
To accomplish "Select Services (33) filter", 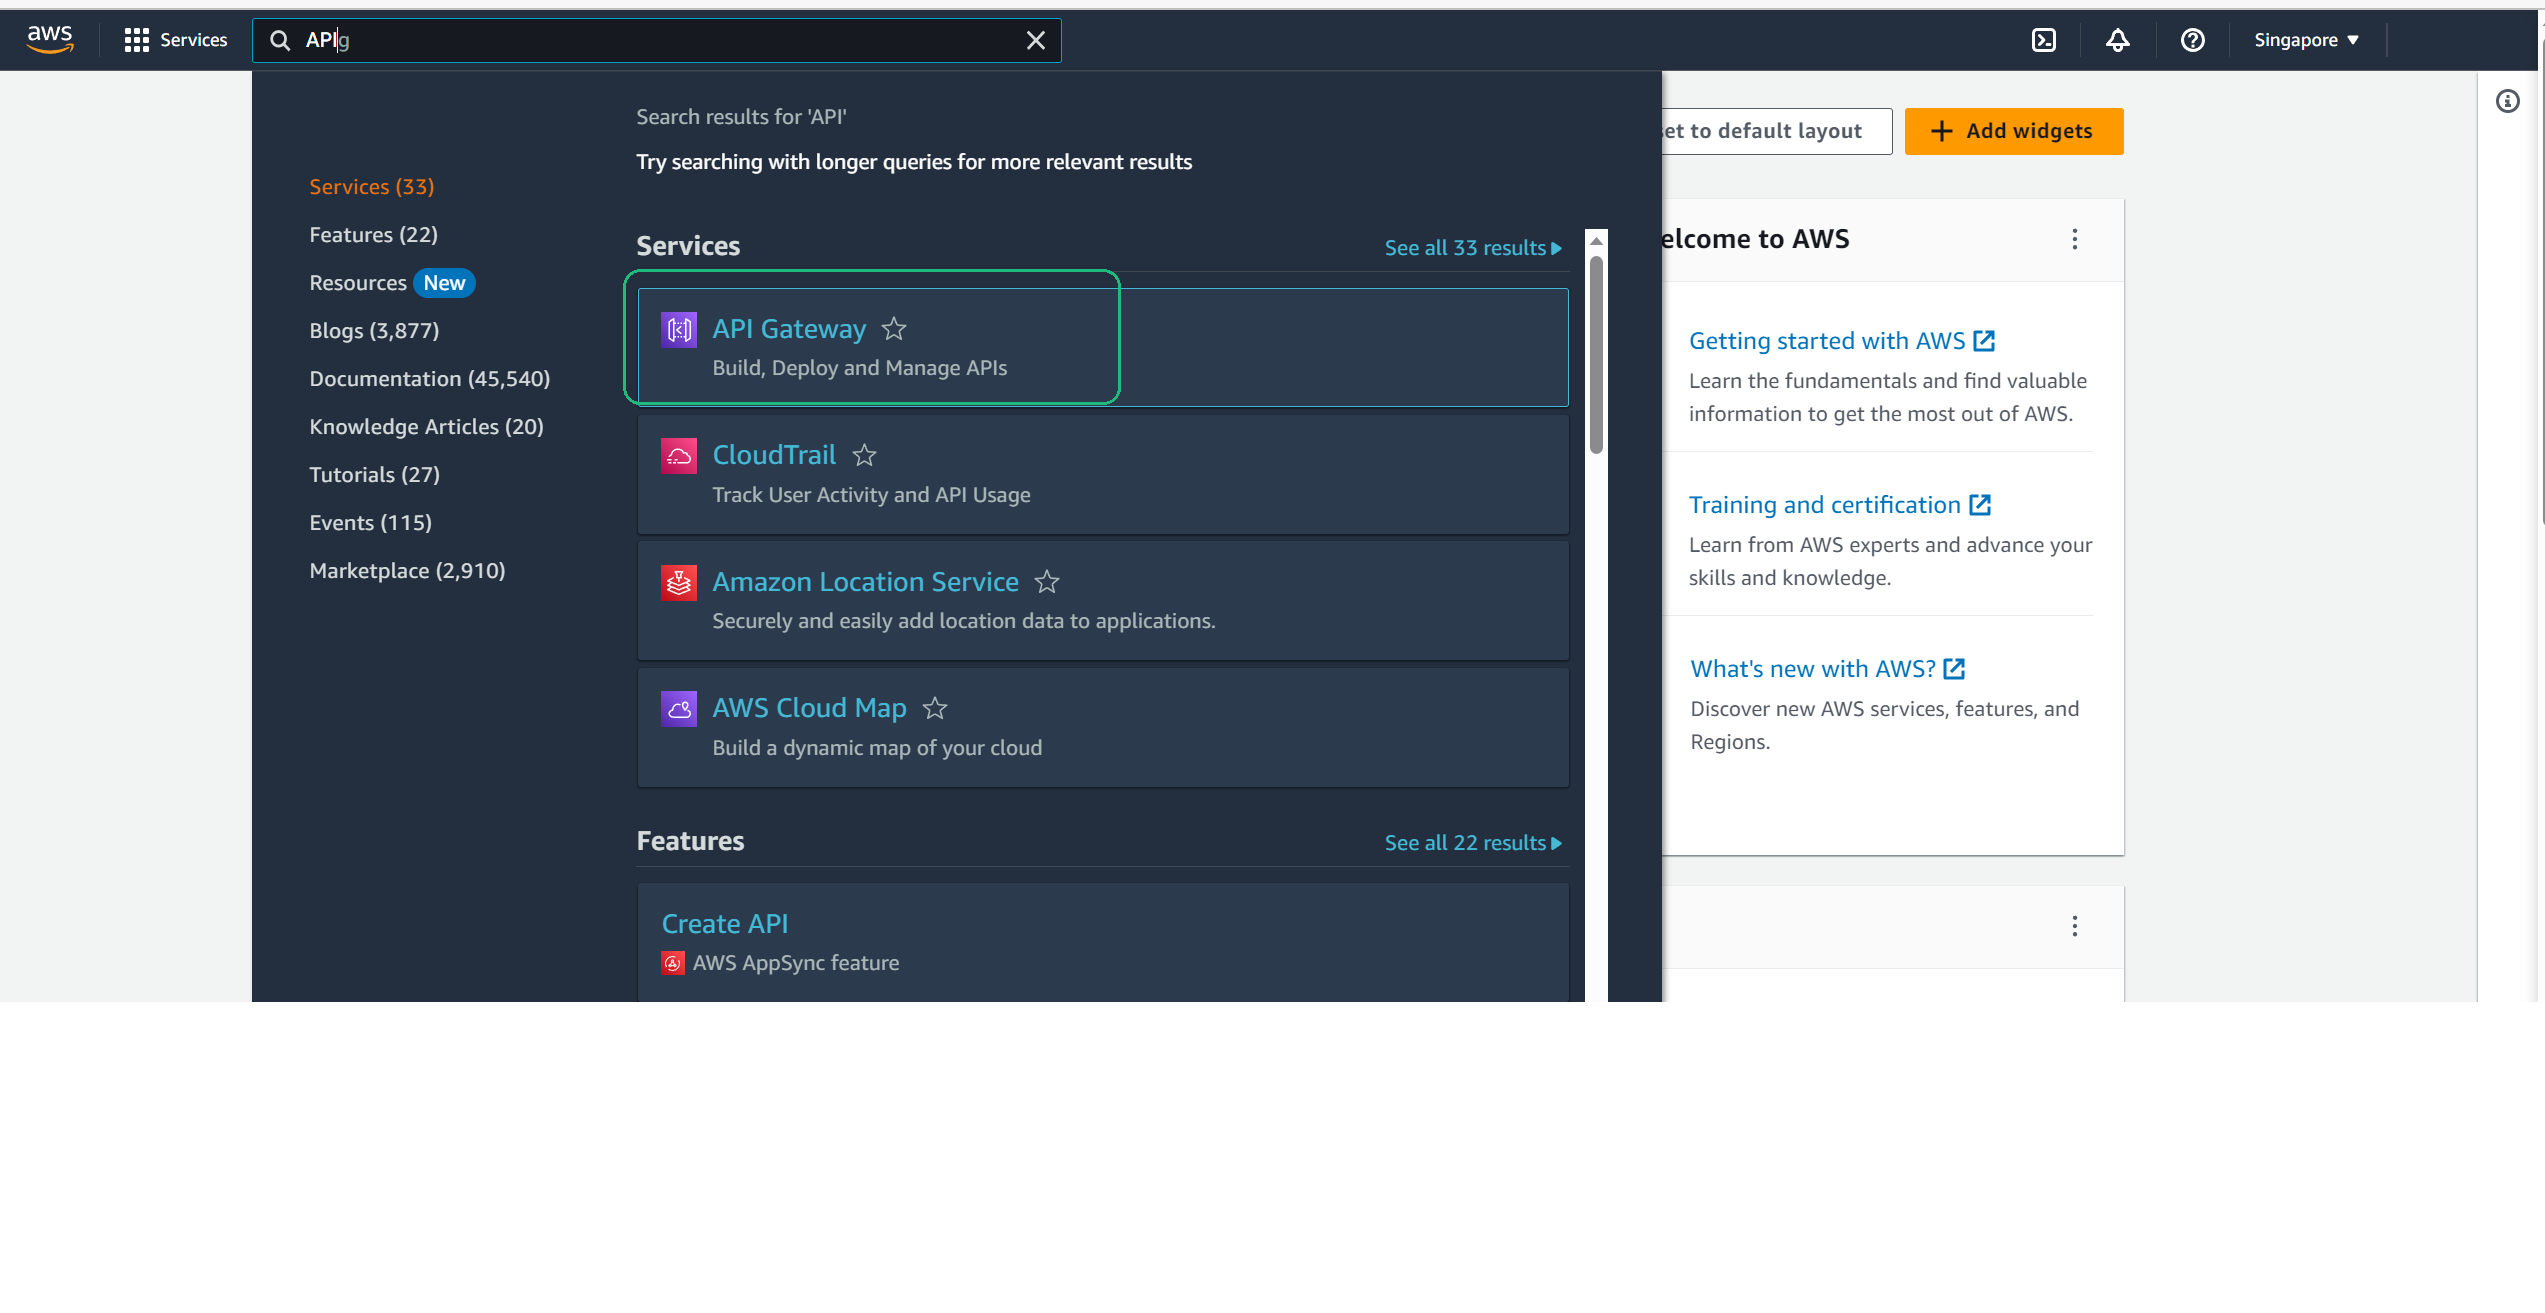I will tap(372, 187).
